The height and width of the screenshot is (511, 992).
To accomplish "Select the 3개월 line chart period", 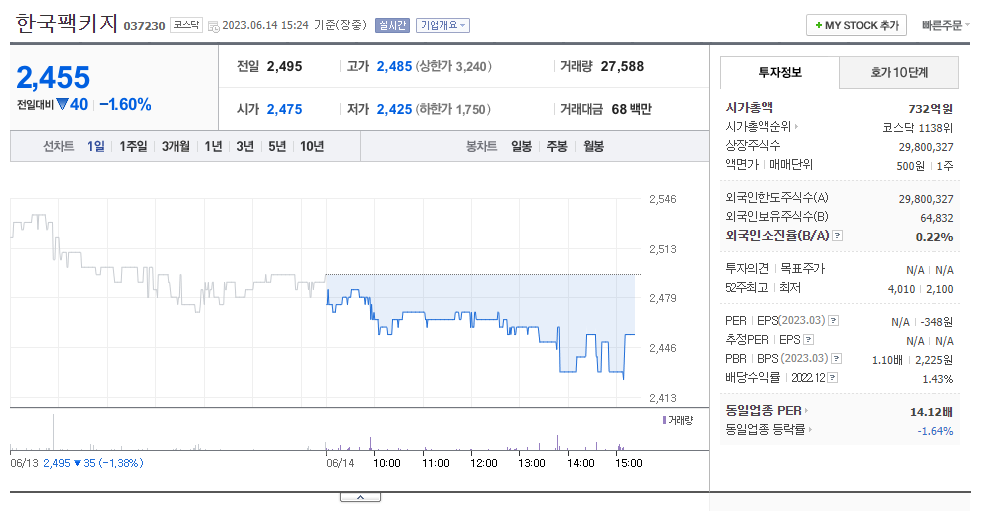I will (x=175, y=146).
